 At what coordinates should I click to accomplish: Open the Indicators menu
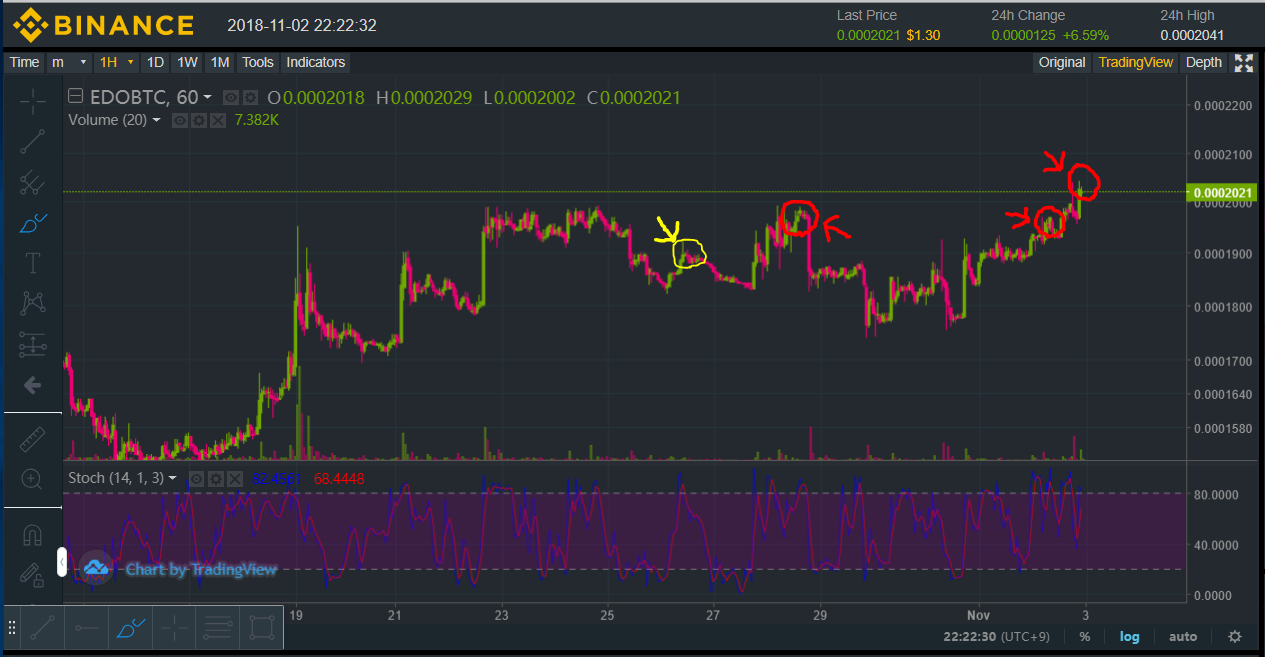click(315, 62)
